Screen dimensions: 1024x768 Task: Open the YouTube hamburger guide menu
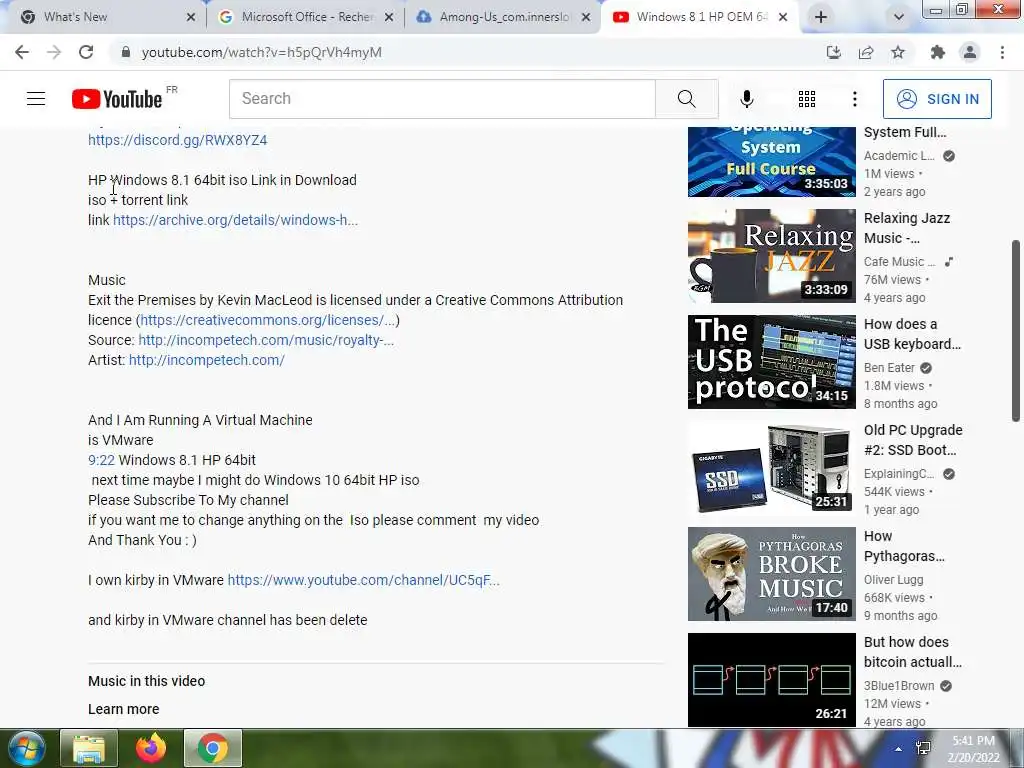(36, 99)
